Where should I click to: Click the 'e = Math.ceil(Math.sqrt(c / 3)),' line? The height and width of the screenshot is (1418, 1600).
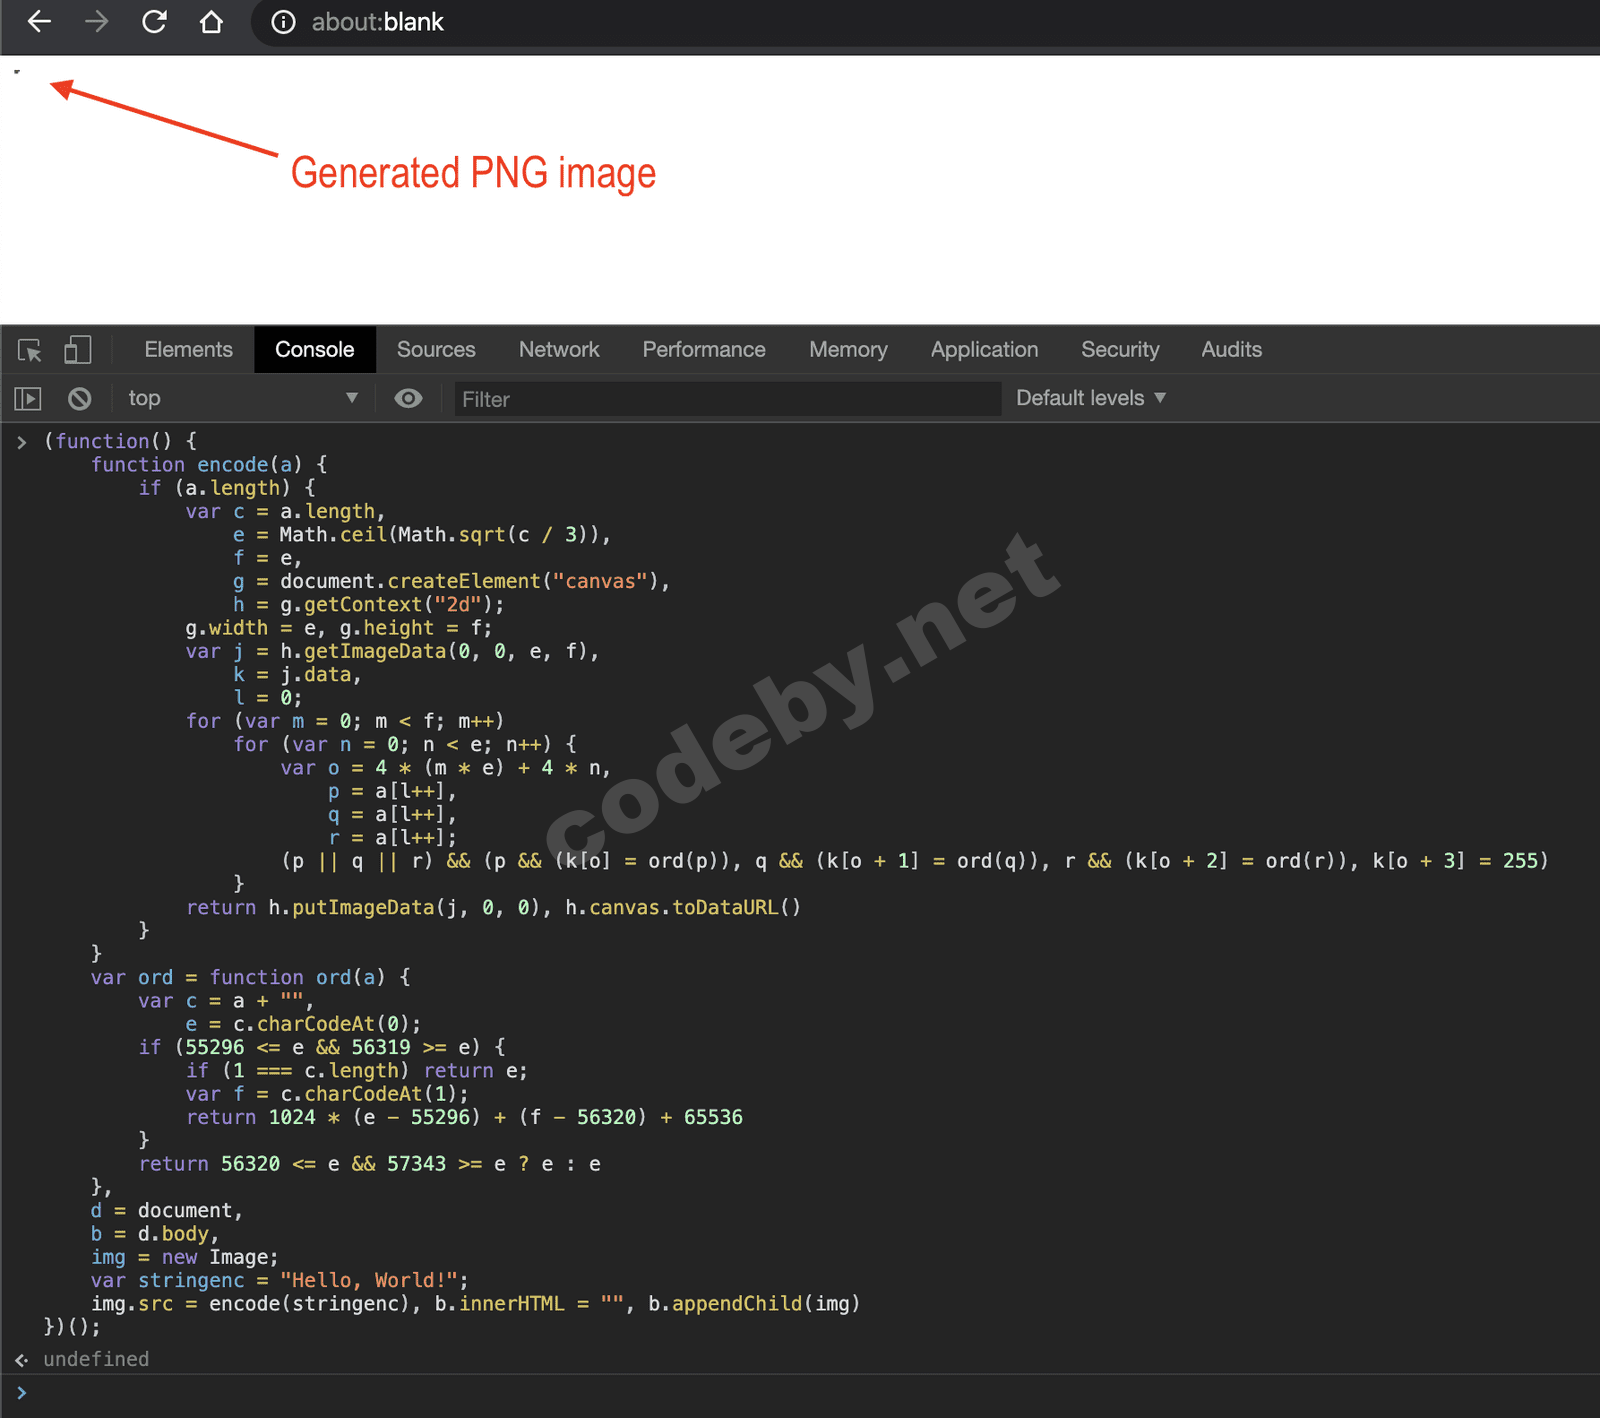click(x=421, y=534)
